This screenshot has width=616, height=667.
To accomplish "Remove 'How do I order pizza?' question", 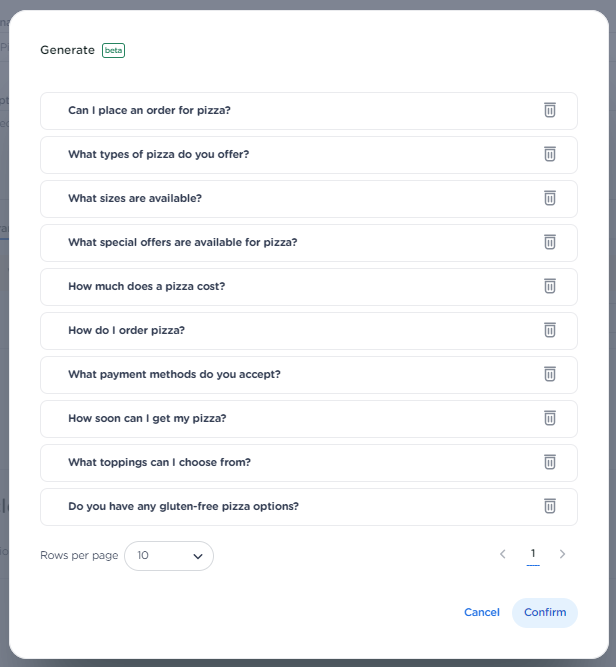I will point(549,330).
